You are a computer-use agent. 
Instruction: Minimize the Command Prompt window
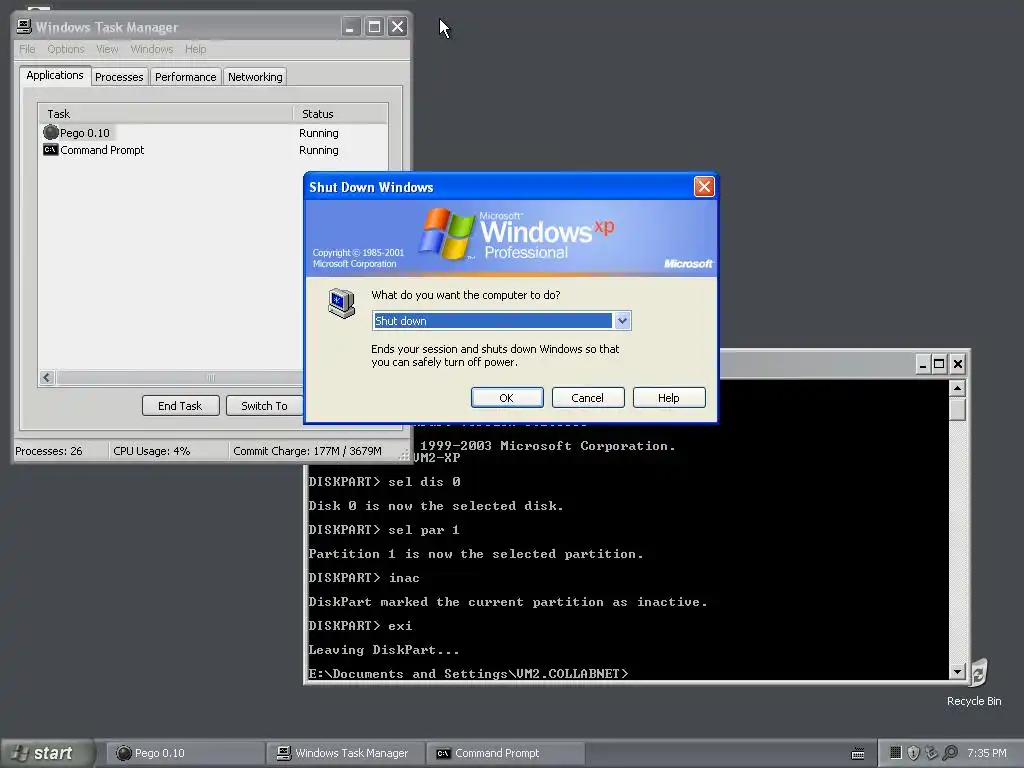tap(922, 364)
